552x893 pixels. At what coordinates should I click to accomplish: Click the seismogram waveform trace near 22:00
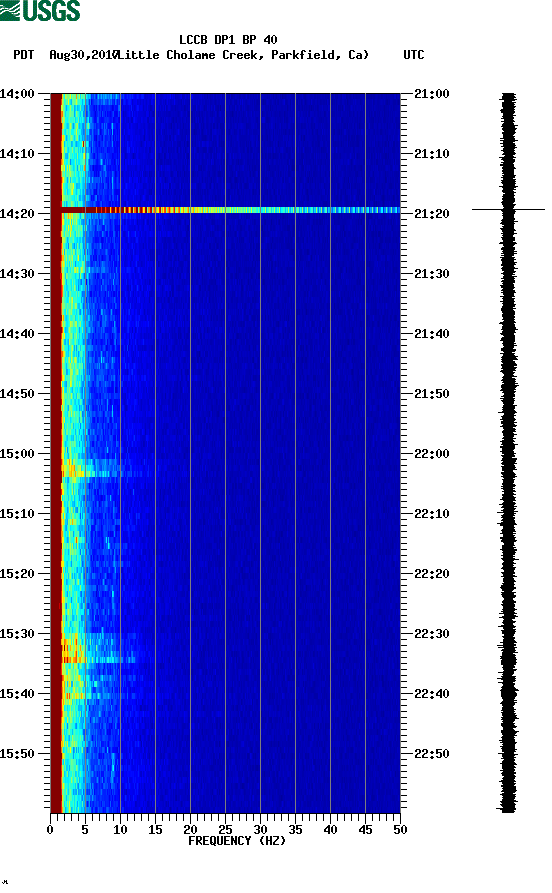point(508,454)
